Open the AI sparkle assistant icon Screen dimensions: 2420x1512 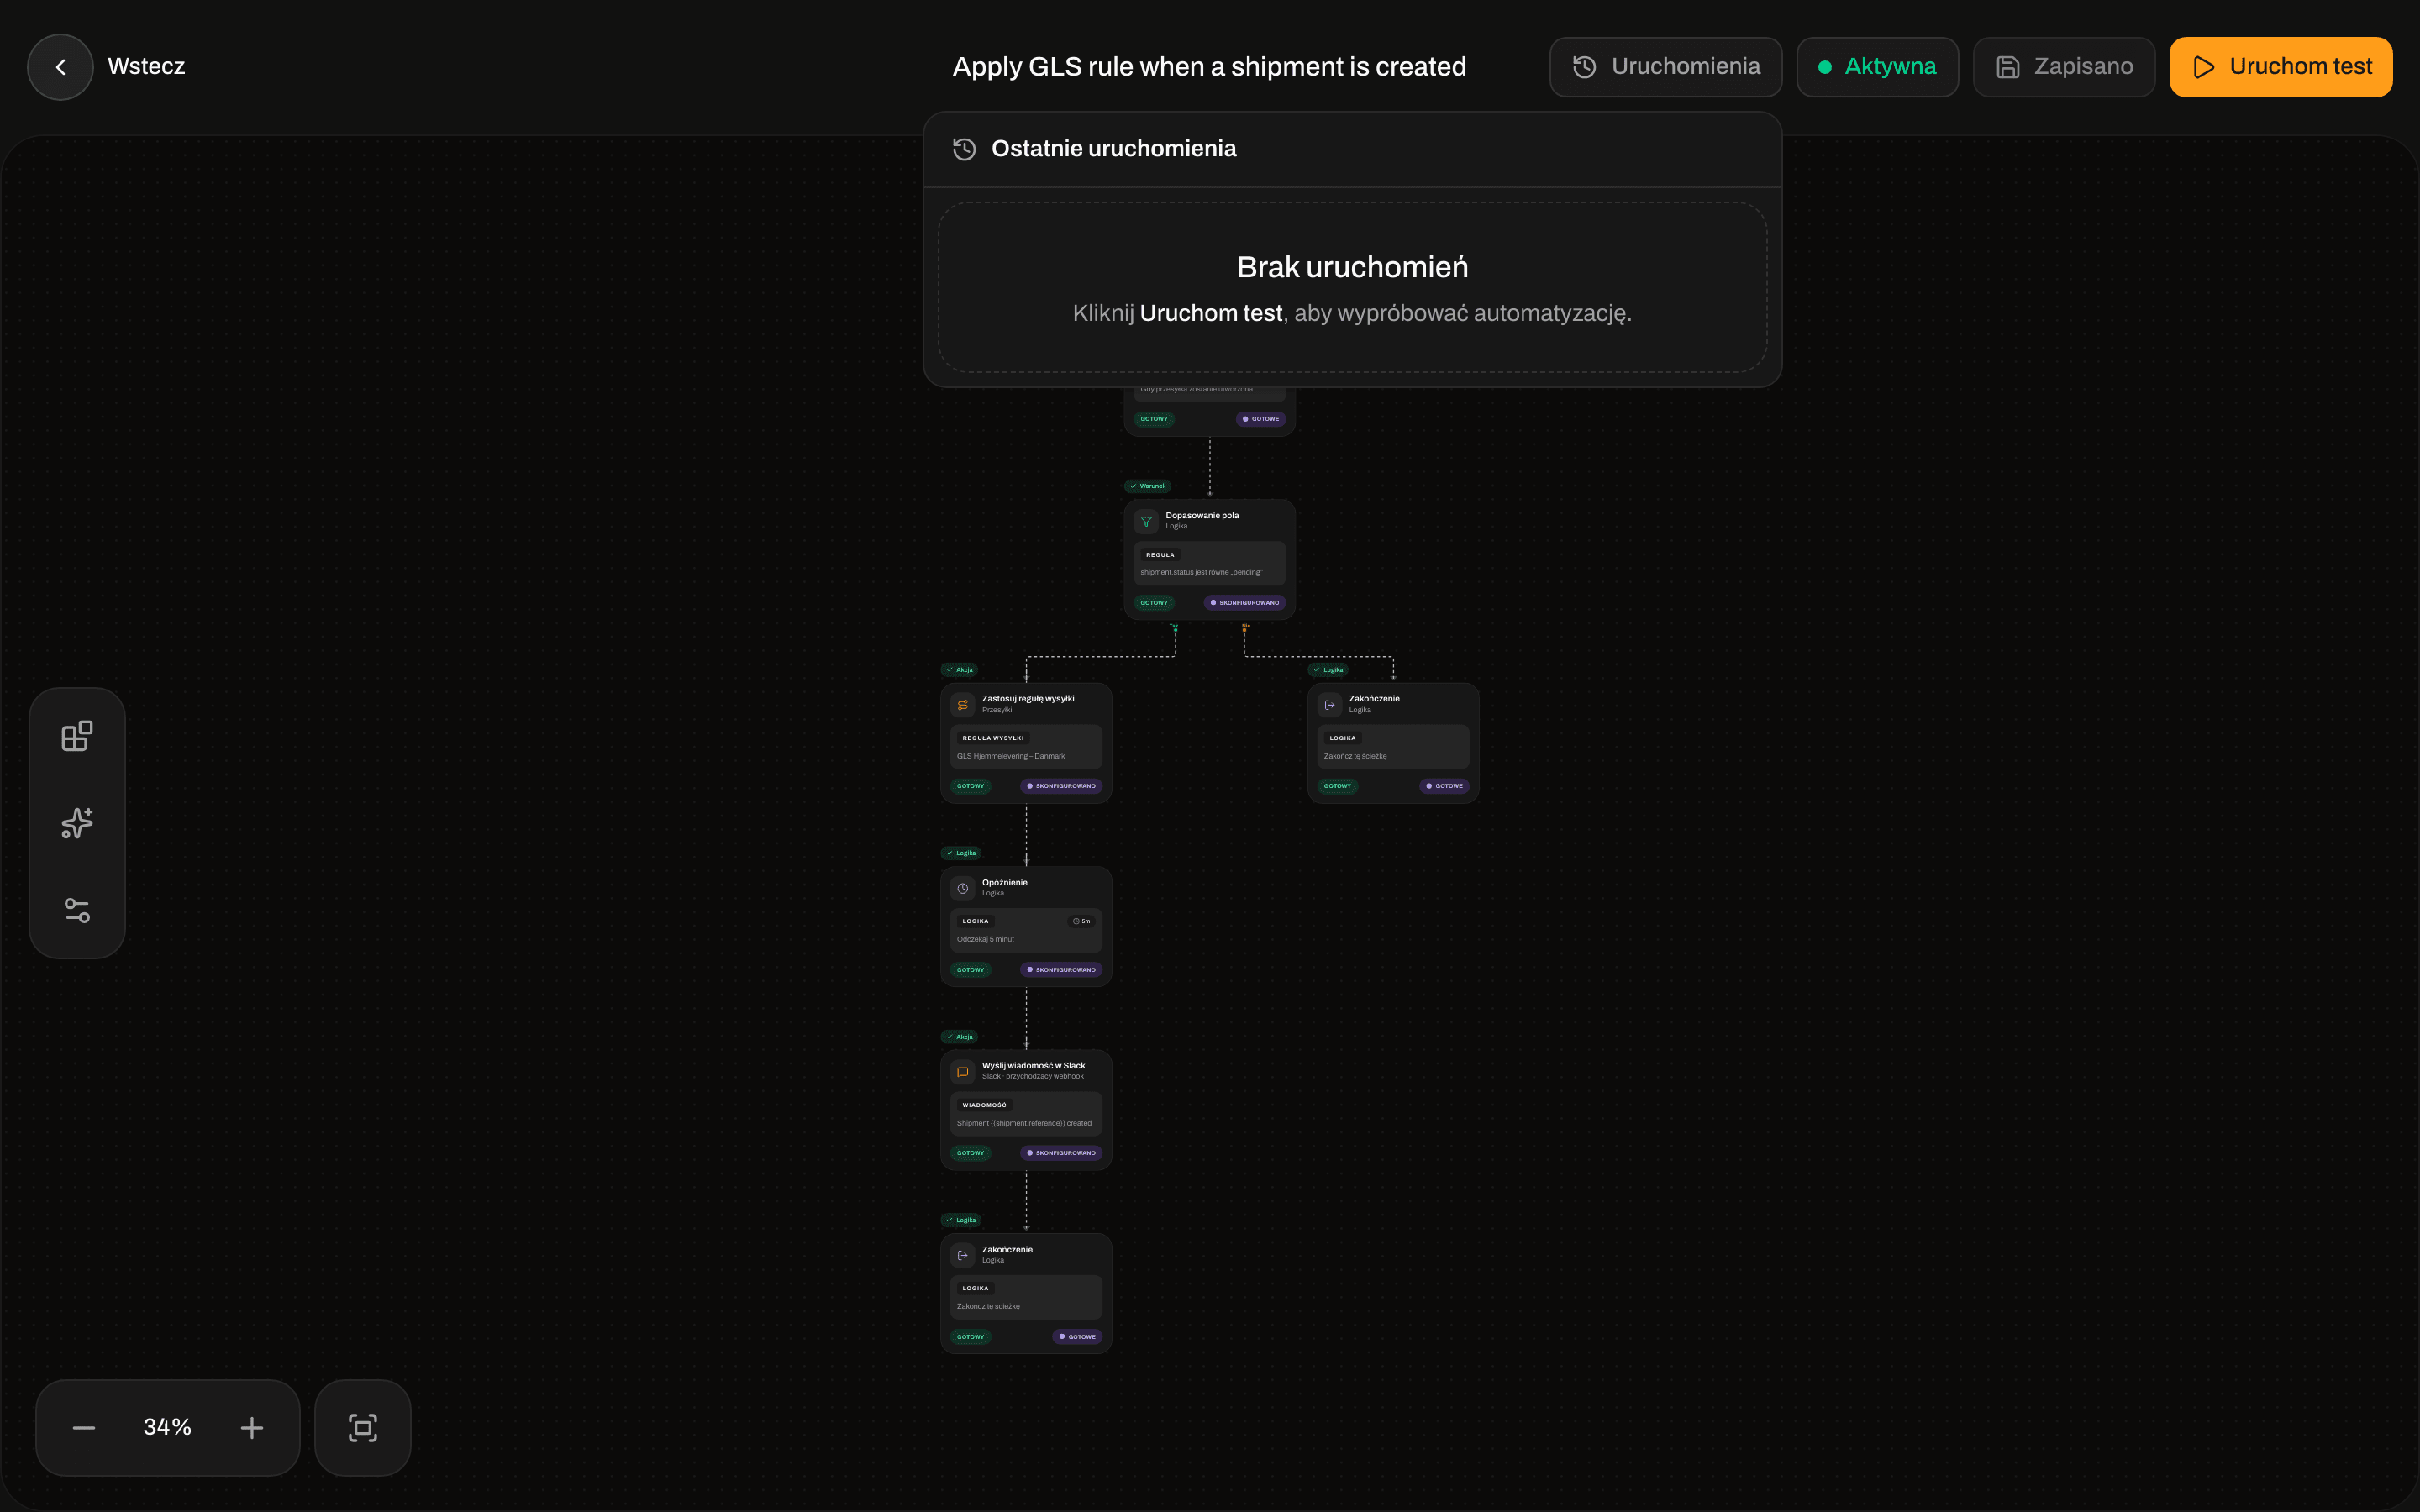(x=77, y=823)
